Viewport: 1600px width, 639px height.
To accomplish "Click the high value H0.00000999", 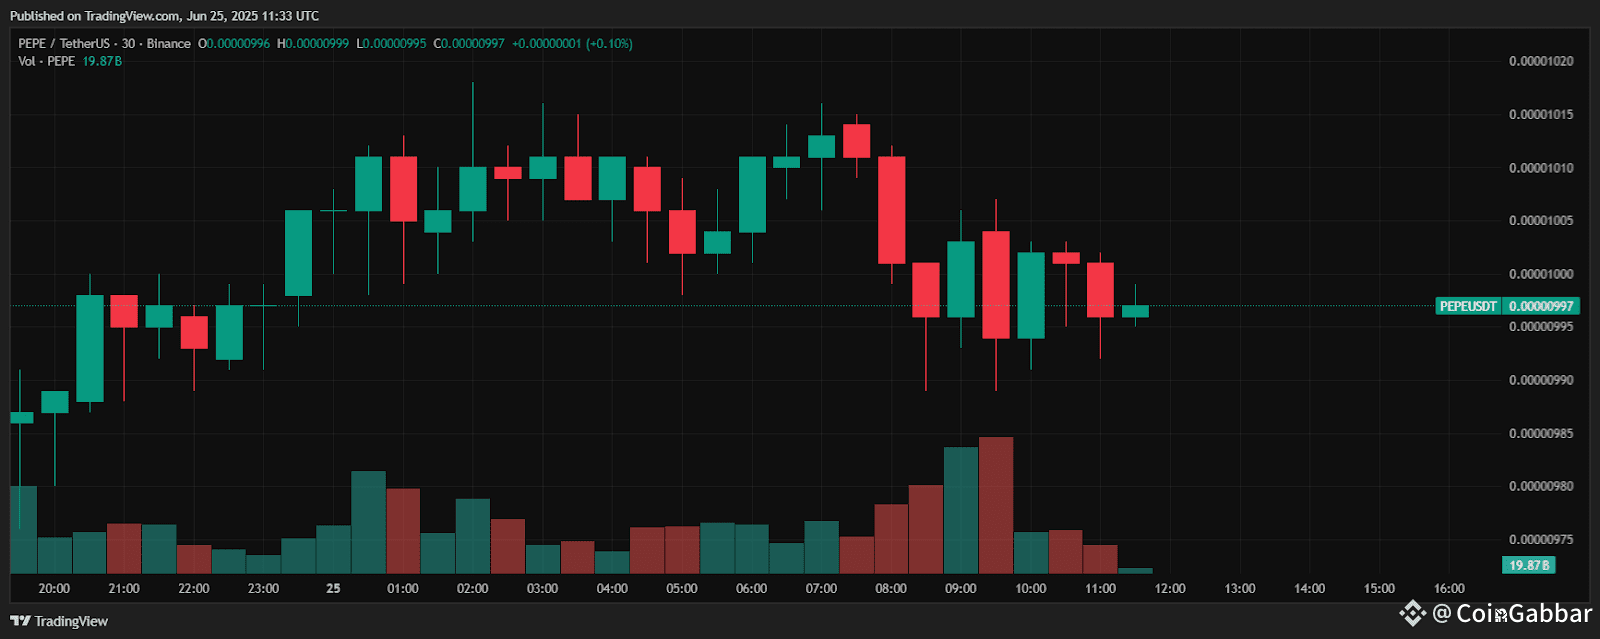I will (x=313, y=44).
